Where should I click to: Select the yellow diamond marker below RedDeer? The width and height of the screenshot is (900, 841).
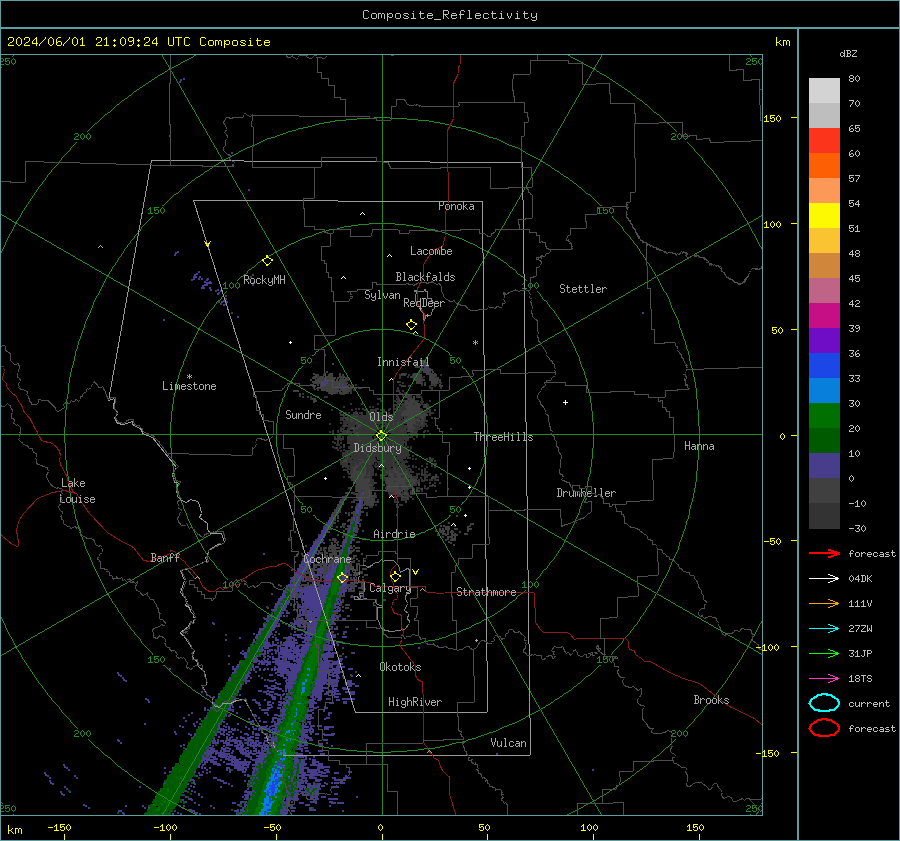[411, 325]
